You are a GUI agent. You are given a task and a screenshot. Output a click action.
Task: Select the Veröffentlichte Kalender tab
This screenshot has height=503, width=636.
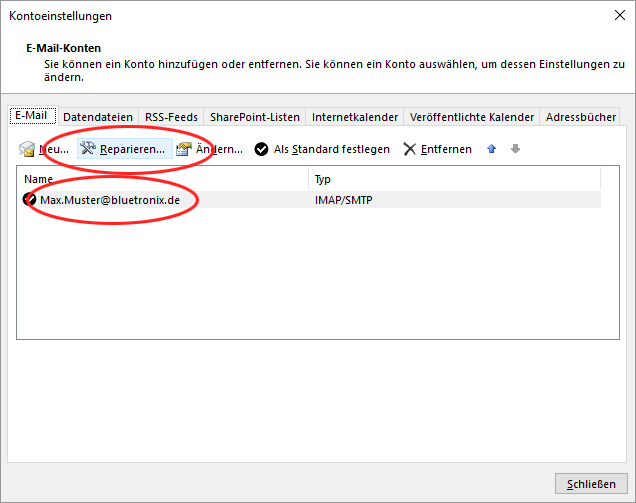pos(472,117)
